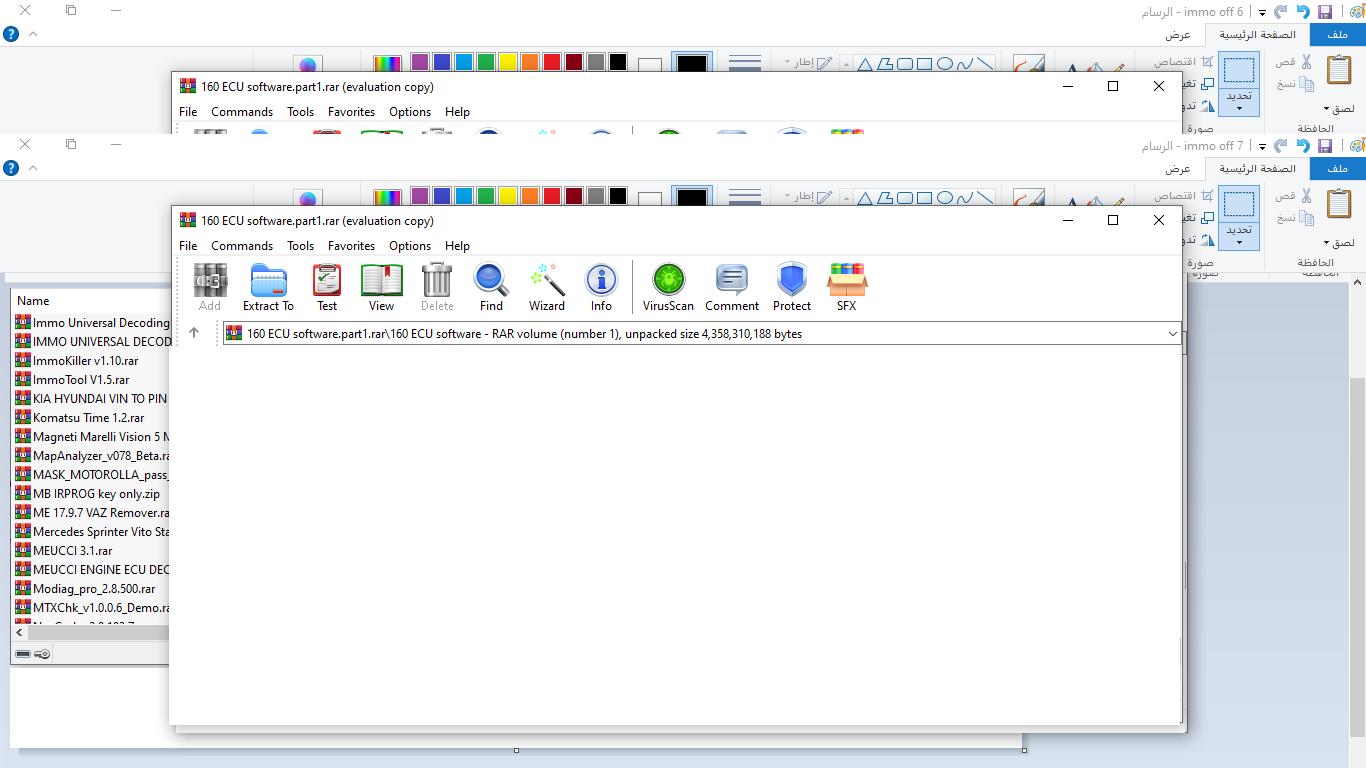
Task: Click Extract To in the WinRAR toolbar
Action: [x=268, y=288]
